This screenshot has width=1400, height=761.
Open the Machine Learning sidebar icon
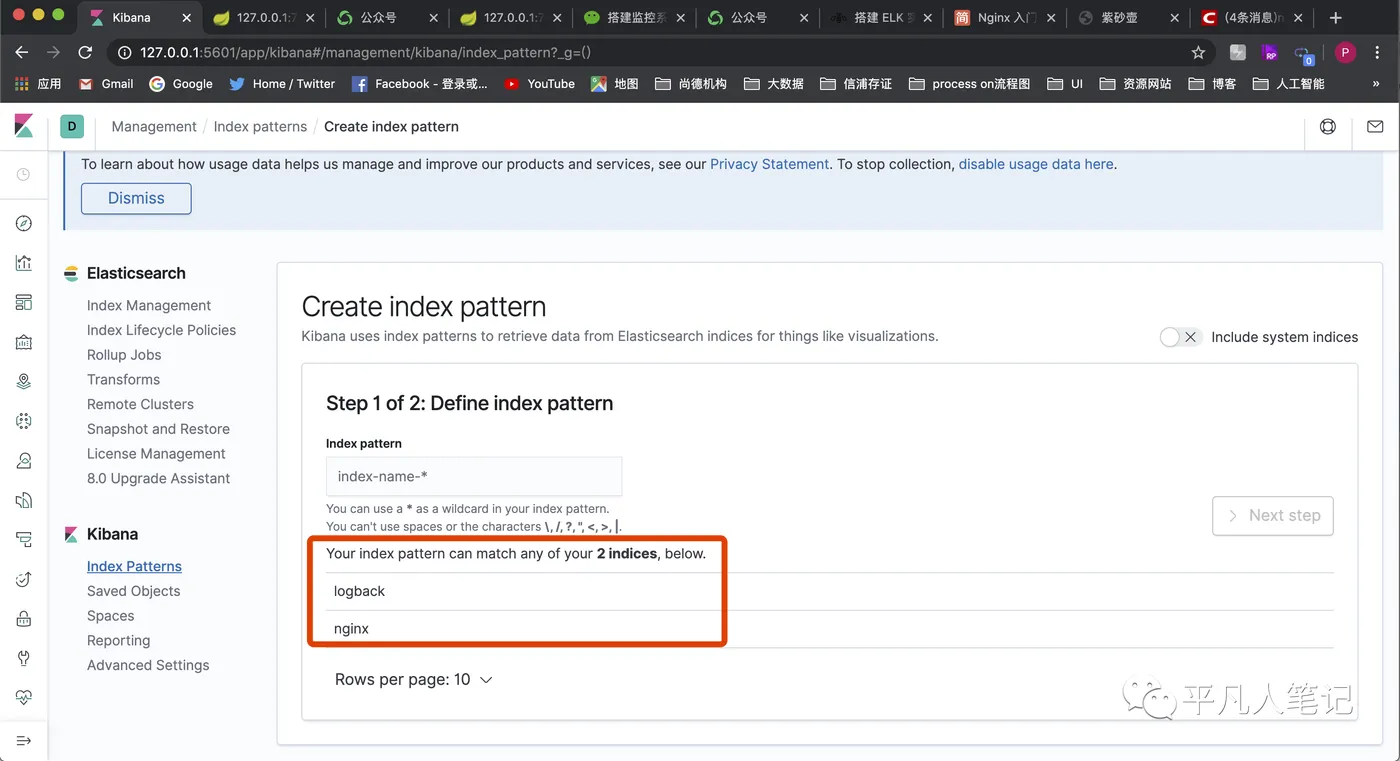(24, 421)
